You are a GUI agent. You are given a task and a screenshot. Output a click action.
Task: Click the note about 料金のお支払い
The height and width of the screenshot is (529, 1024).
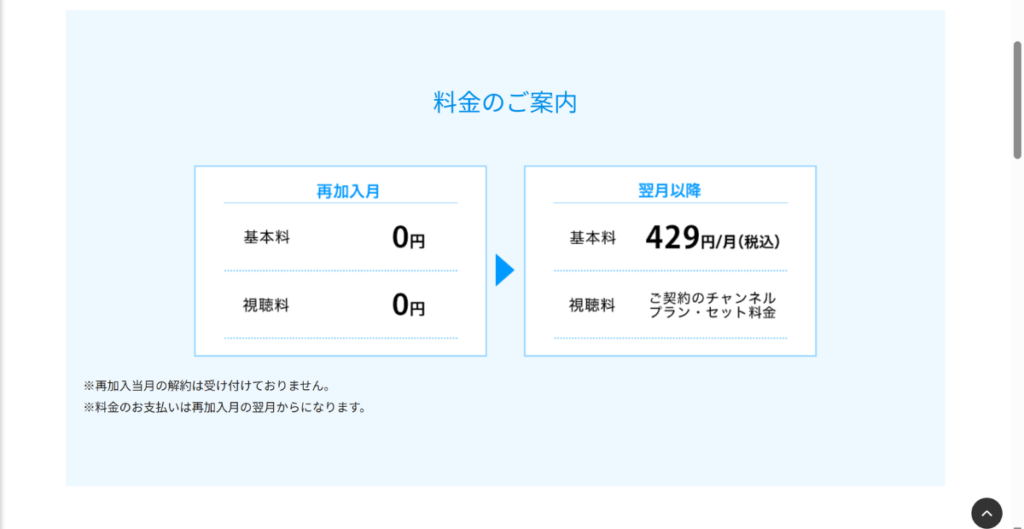(225, 407)
